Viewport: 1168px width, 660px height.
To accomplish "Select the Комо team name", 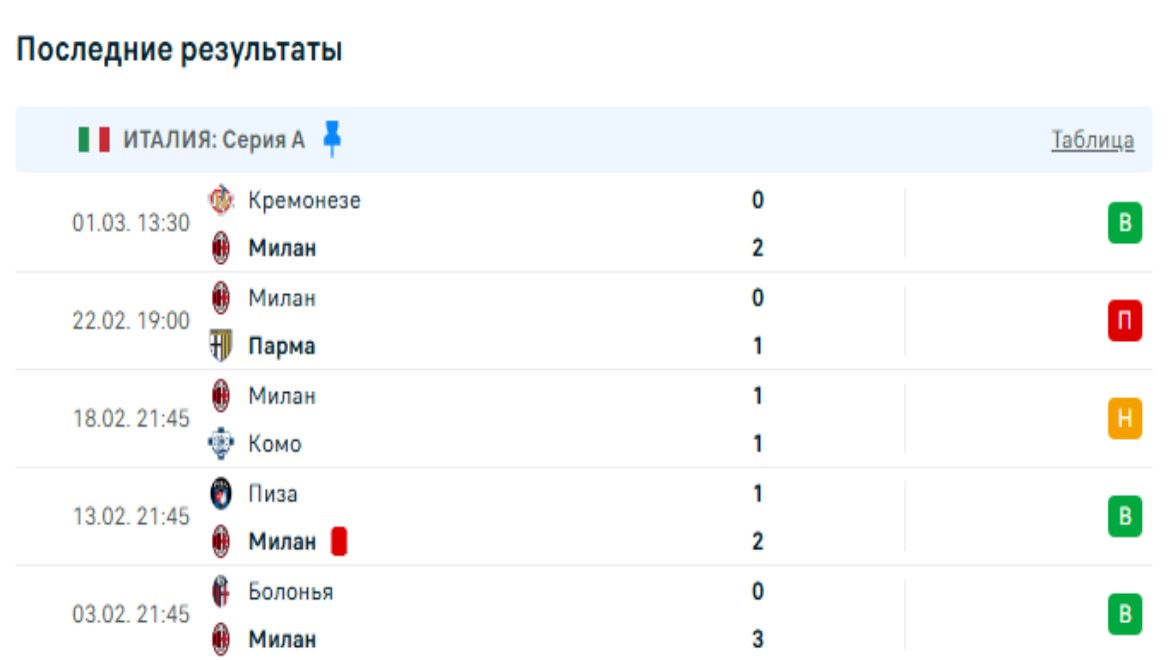I will coord(275,444).
